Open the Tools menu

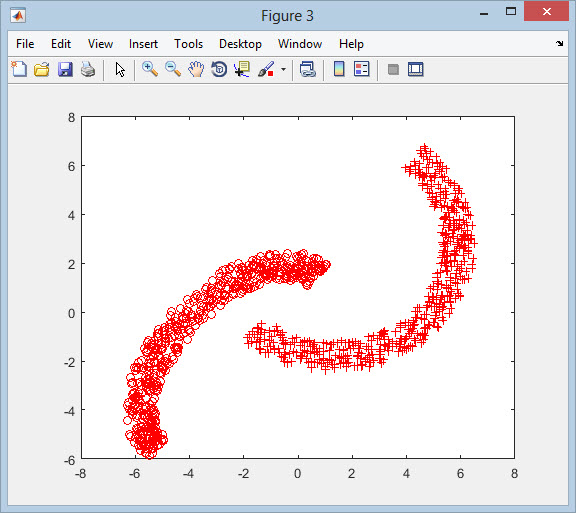click(x=188, y=44)
